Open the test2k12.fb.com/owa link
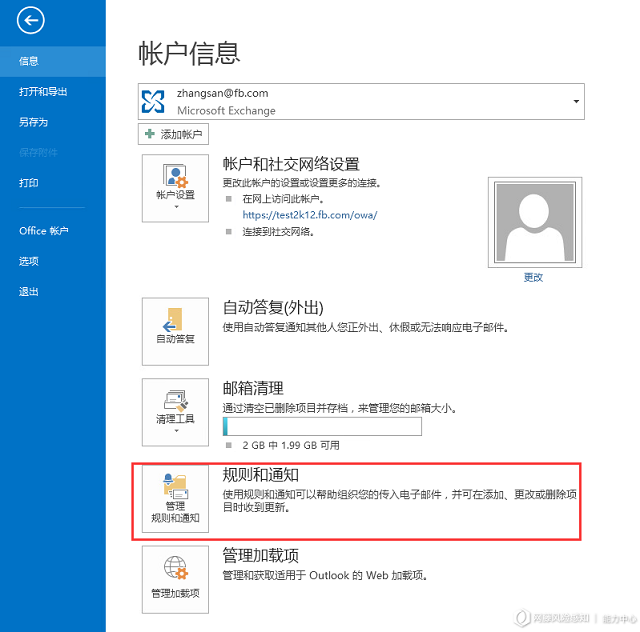Image resolution: width=640 pixels, height=632 pixels. (x=310, y=215)
